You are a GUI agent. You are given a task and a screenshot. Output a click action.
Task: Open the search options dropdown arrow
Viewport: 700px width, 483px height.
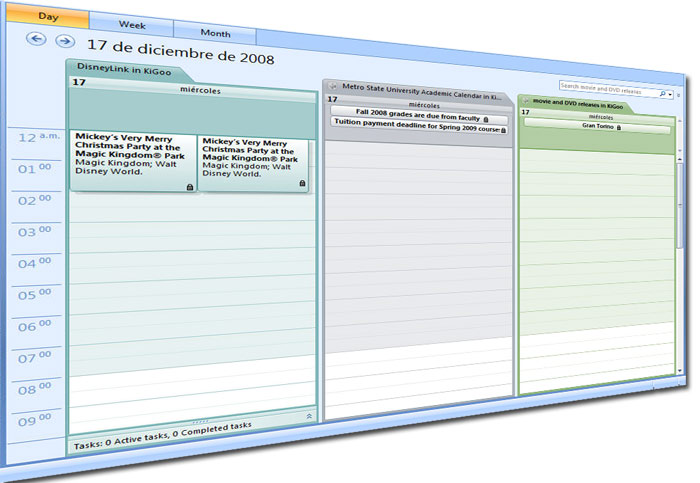coord(670,95)
